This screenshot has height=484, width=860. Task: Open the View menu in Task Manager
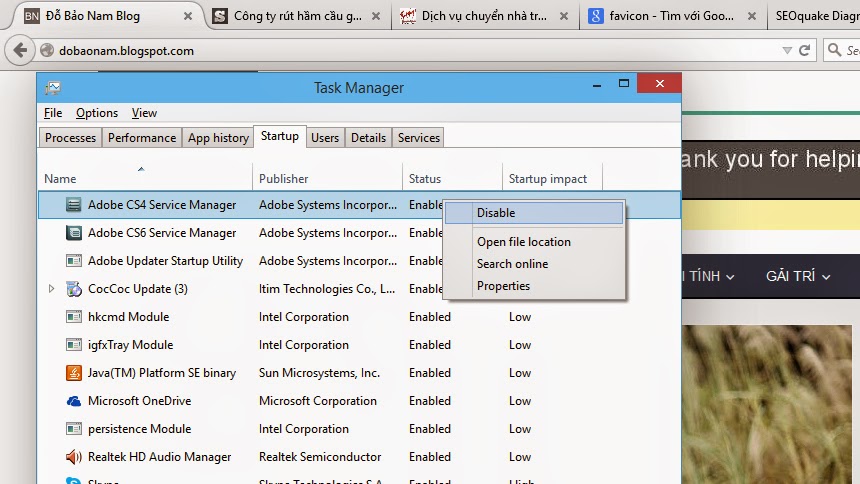pyautogui.click(x=144, y=113)
